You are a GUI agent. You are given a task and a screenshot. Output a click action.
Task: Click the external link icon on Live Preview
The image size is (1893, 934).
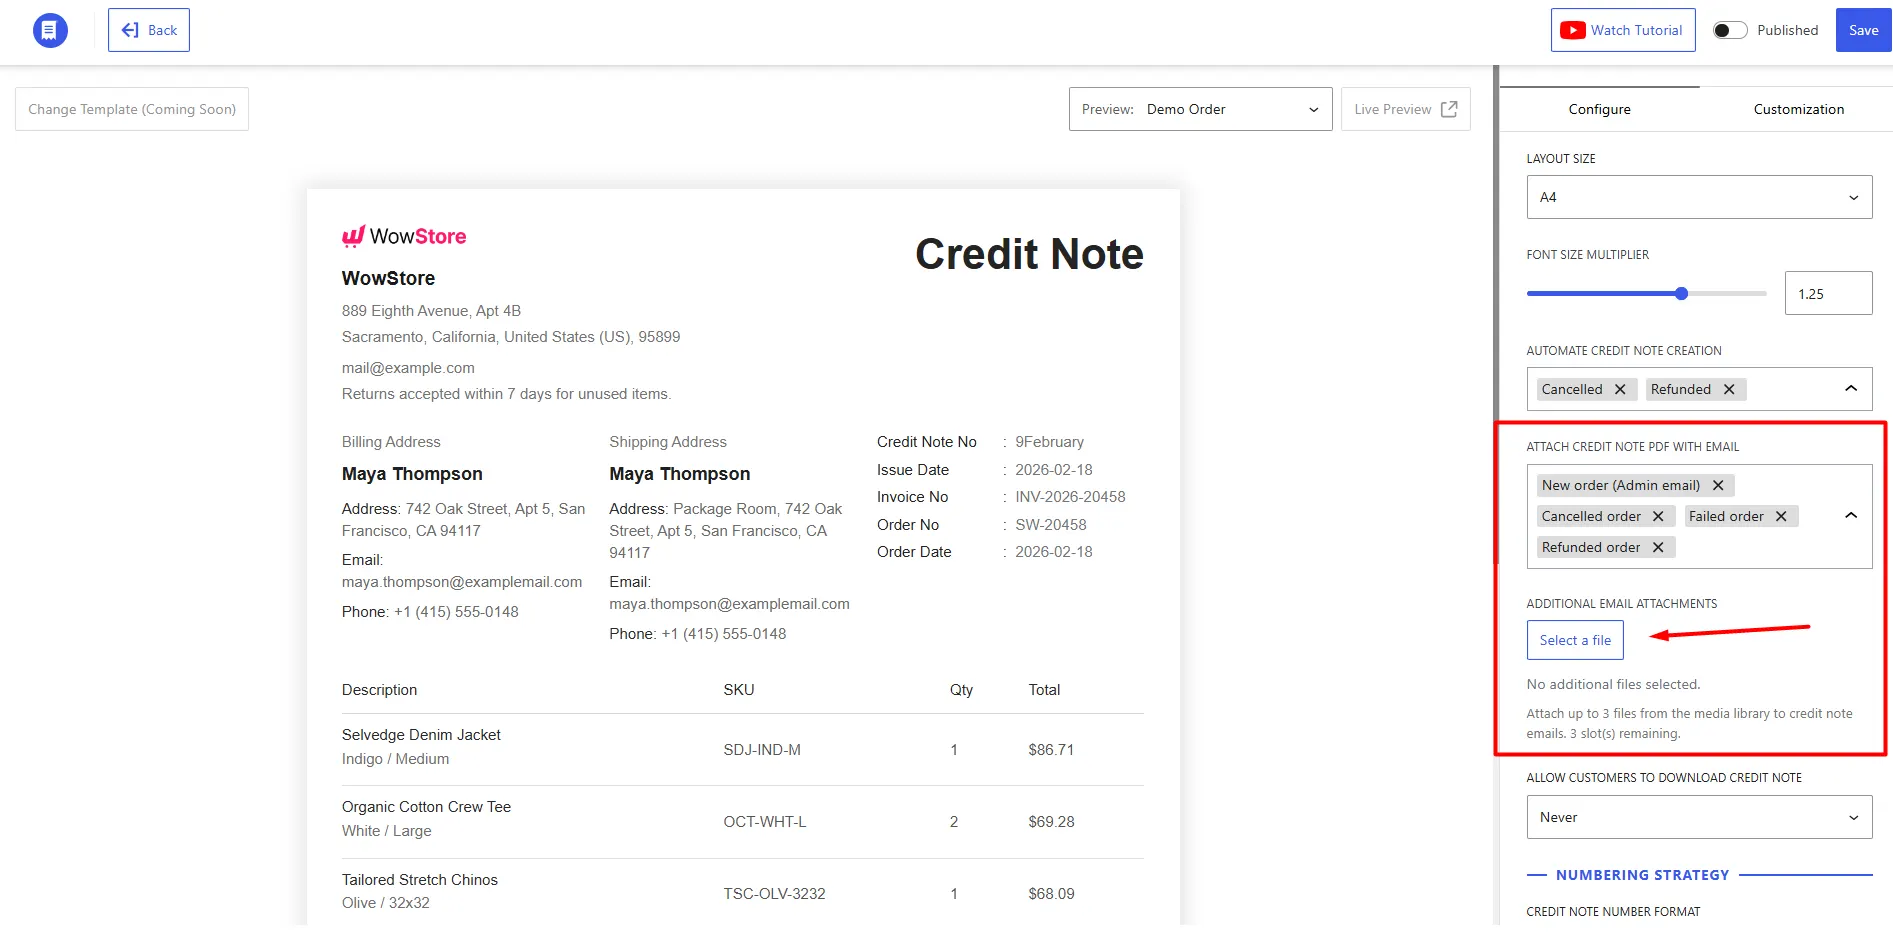[1449, 109]
